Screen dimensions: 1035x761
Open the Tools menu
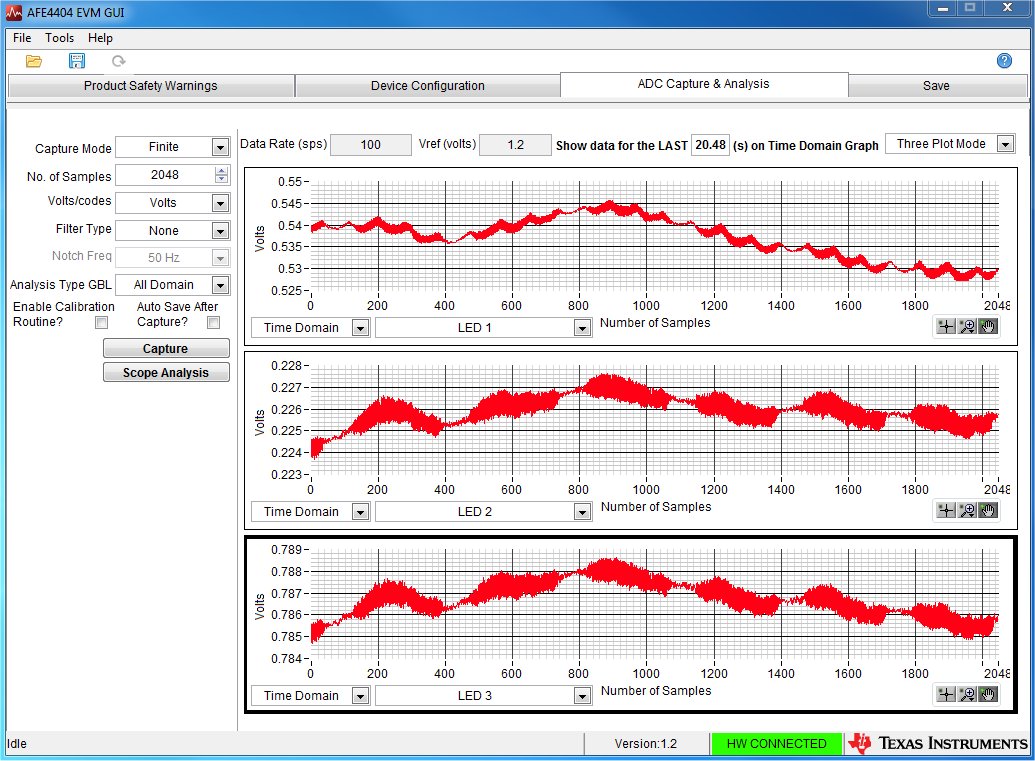59,38
